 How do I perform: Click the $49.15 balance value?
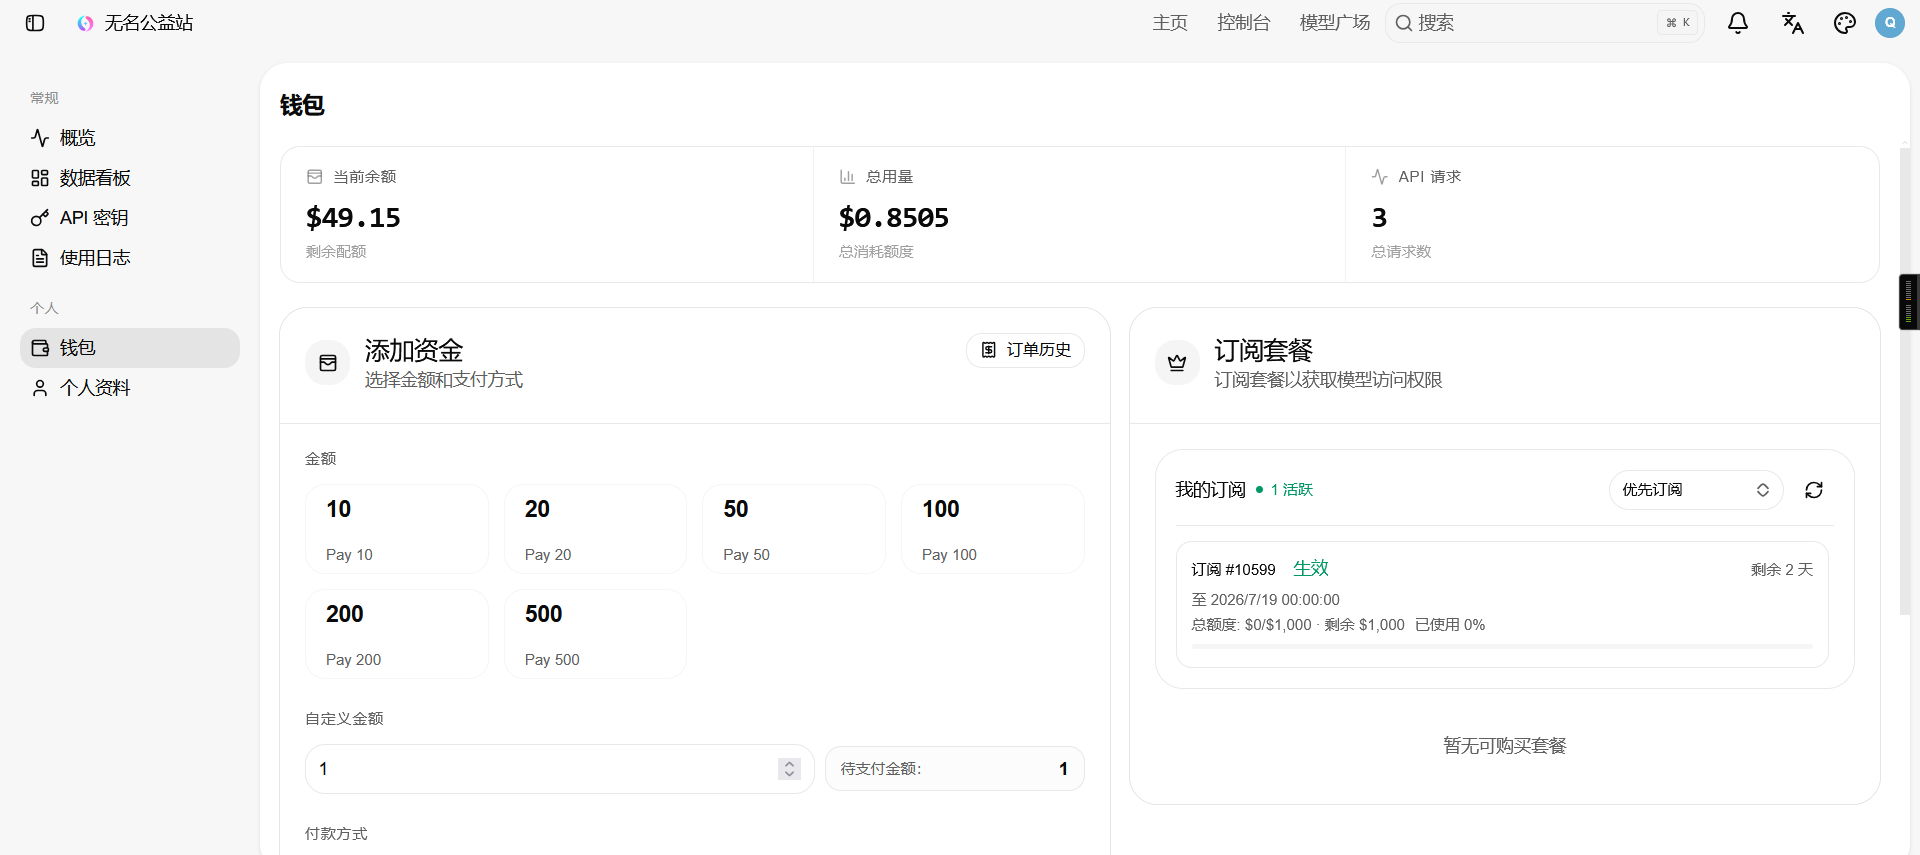point(353,218)
